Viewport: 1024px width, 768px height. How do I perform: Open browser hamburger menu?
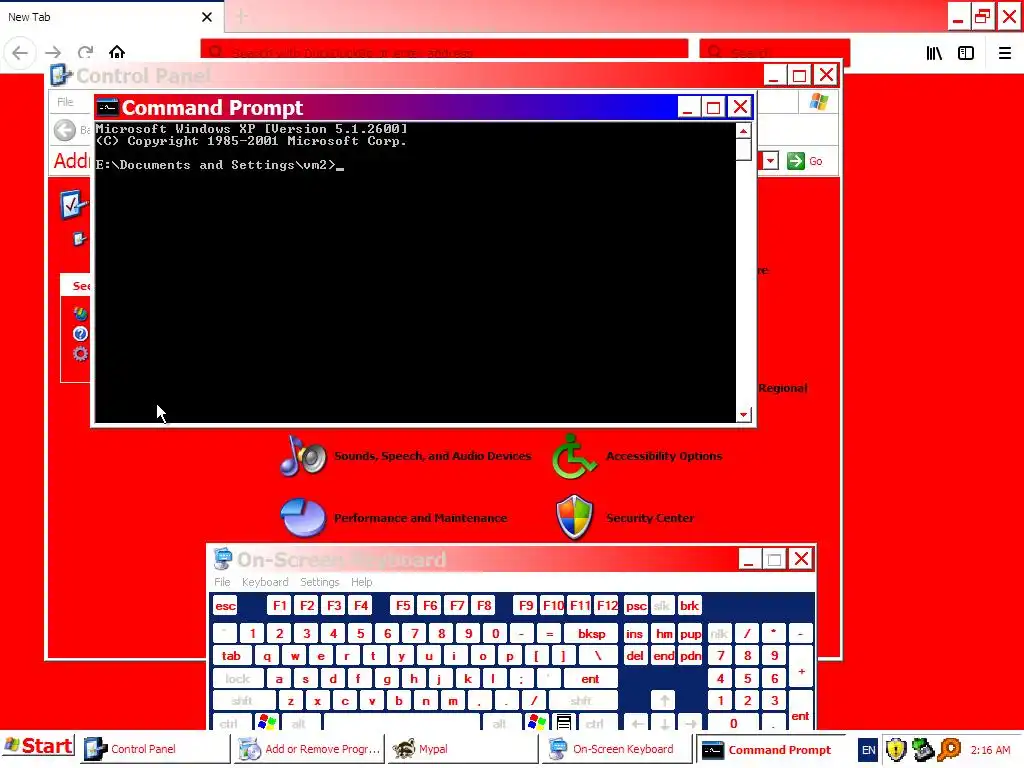pos(1004,53)
